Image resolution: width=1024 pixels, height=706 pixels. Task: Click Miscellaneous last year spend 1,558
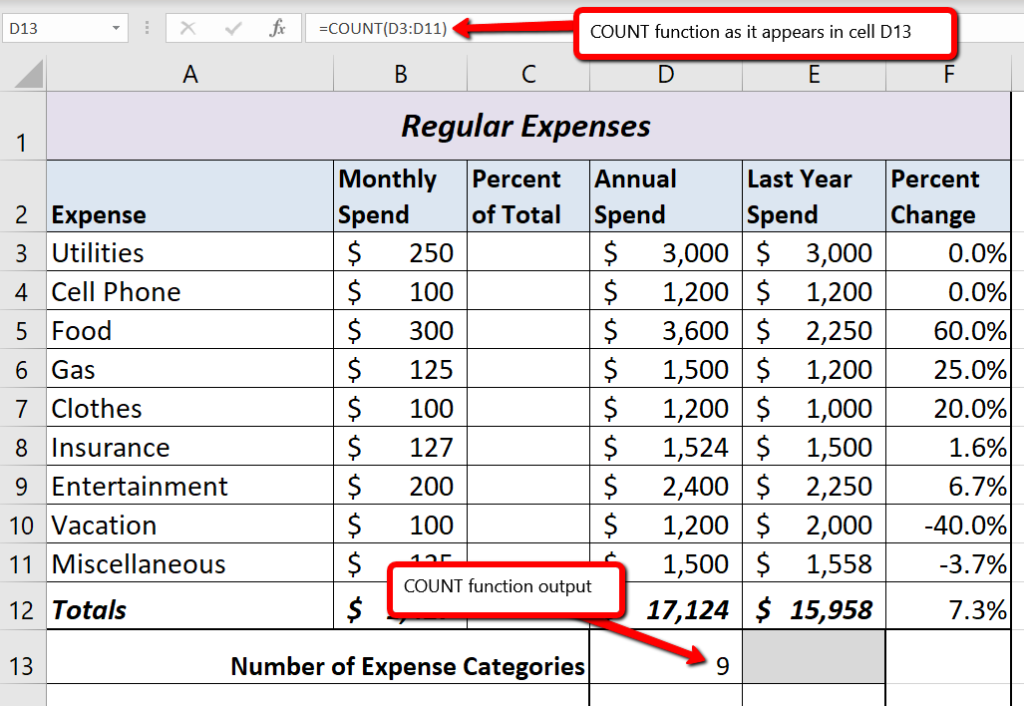coord(814,563)
